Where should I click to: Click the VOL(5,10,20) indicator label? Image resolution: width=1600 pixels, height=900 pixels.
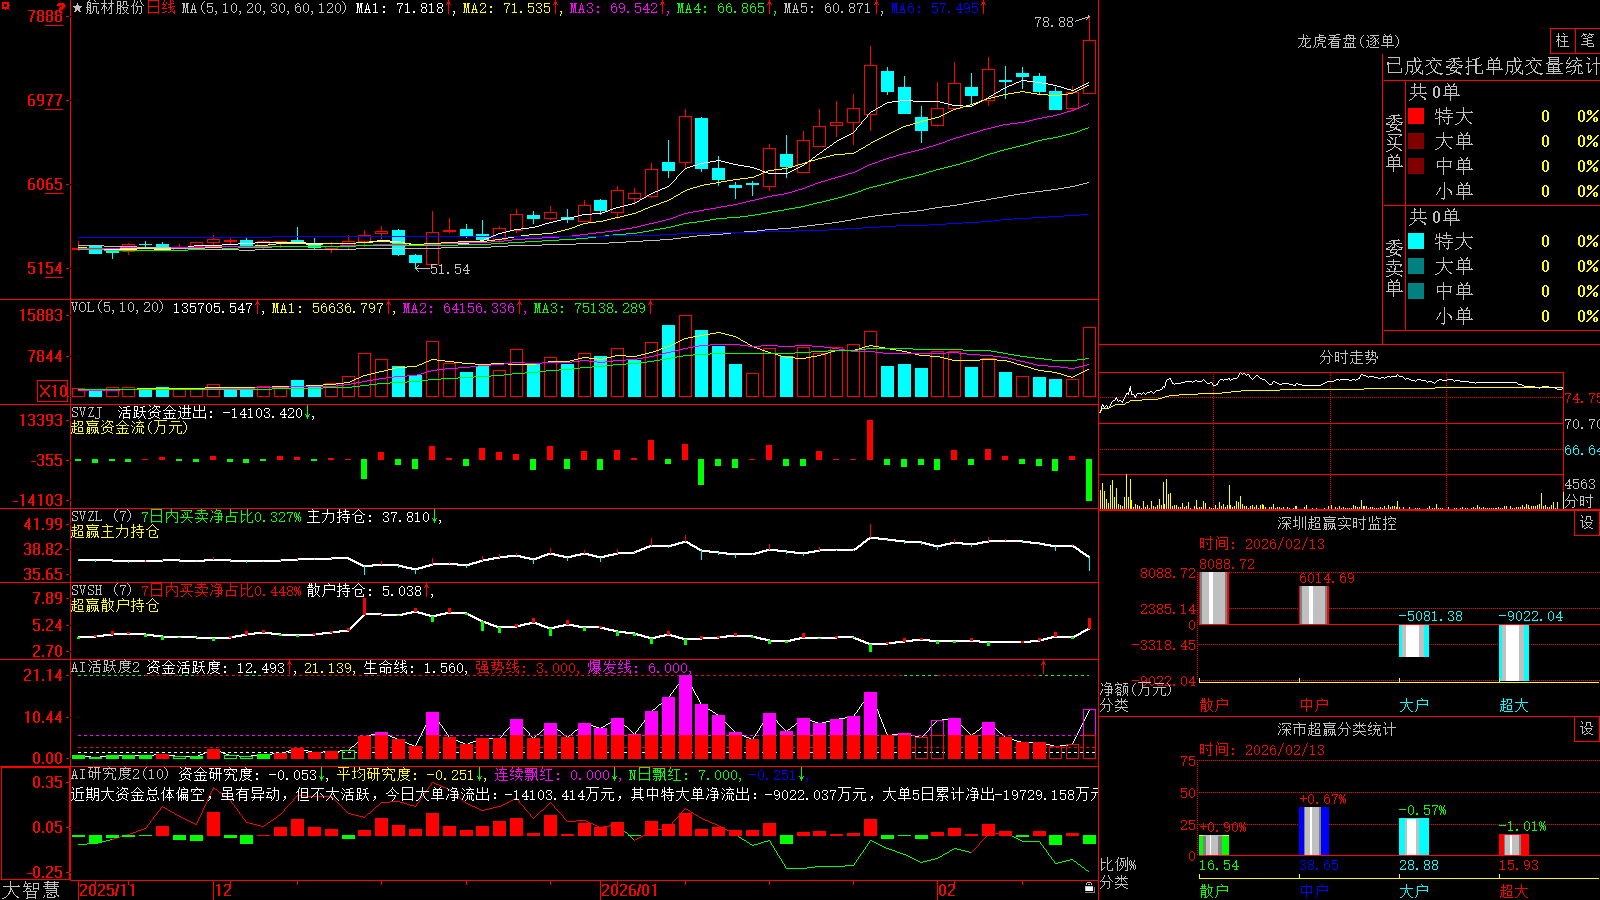pyautogui.click(x=117, y=307)
